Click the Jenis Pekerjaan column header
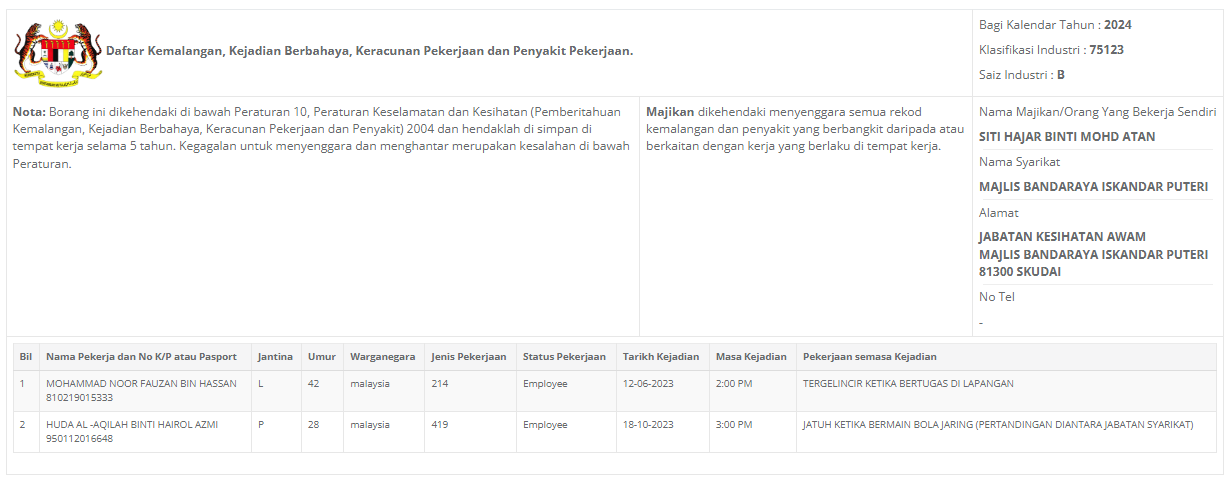The height and width of the screenshot is (479, 1232). click(469, 357)
